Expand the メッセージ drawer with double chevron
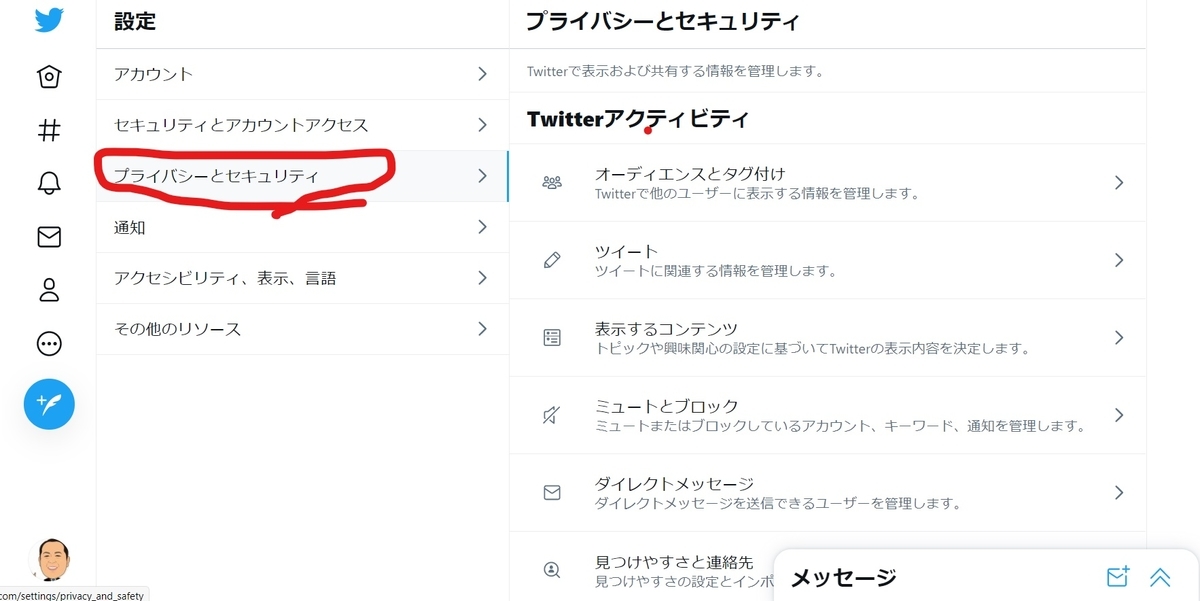 click(1160, 577)
